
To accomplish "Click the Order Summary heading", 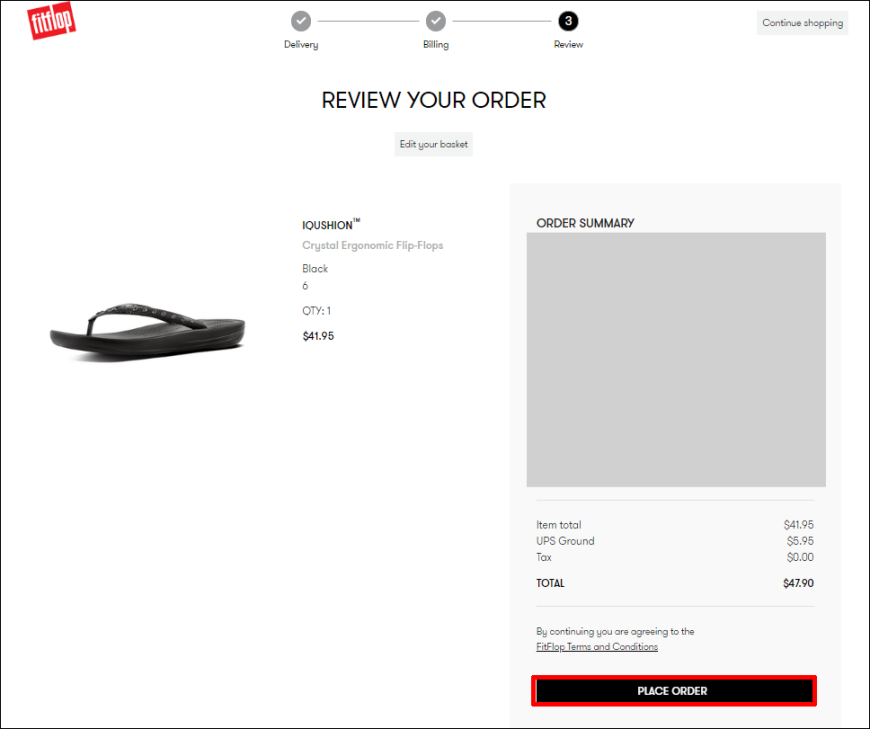I will point(585,223).
